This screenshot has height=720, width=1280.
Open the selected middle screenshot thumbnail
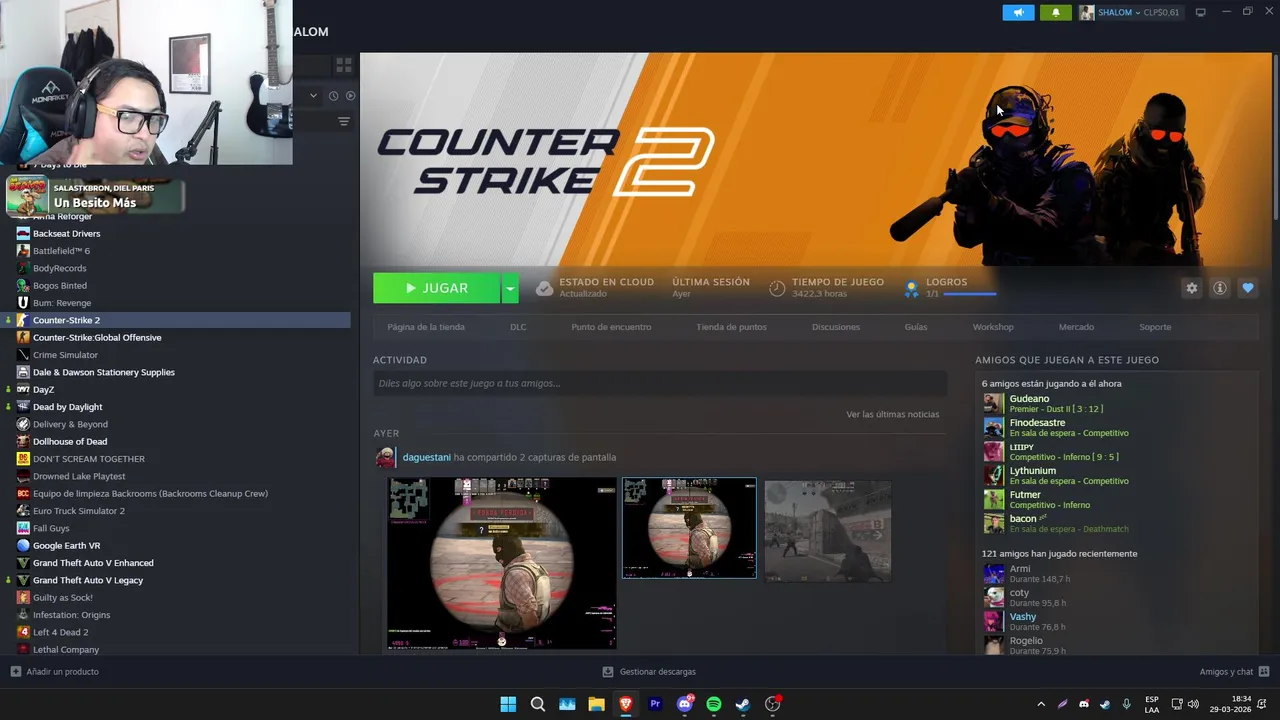pos(689,528)
